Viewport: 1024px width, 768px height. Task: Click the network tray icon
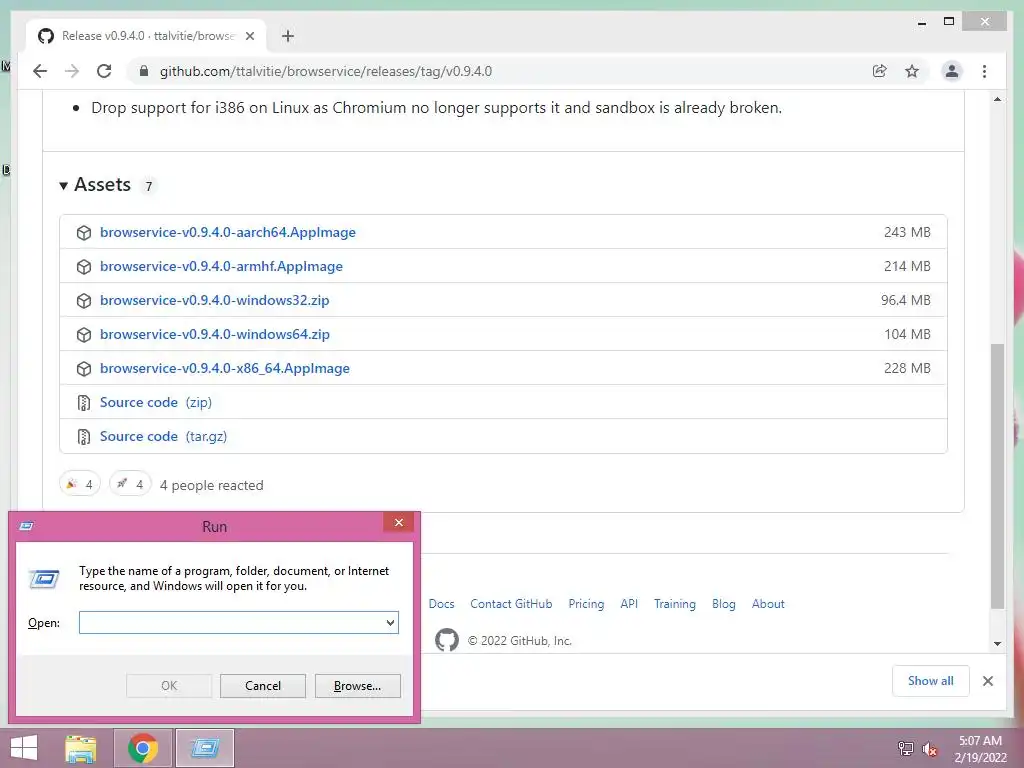pos(906,748)
